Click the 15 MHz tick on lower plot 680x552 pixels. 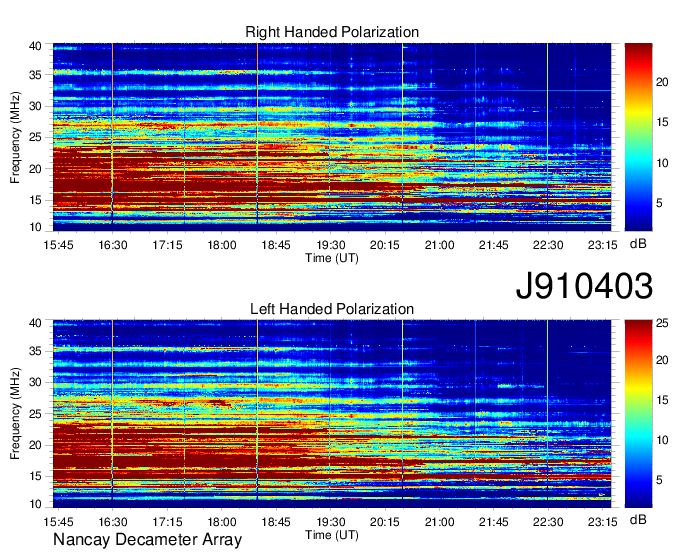tap(35, 476)
